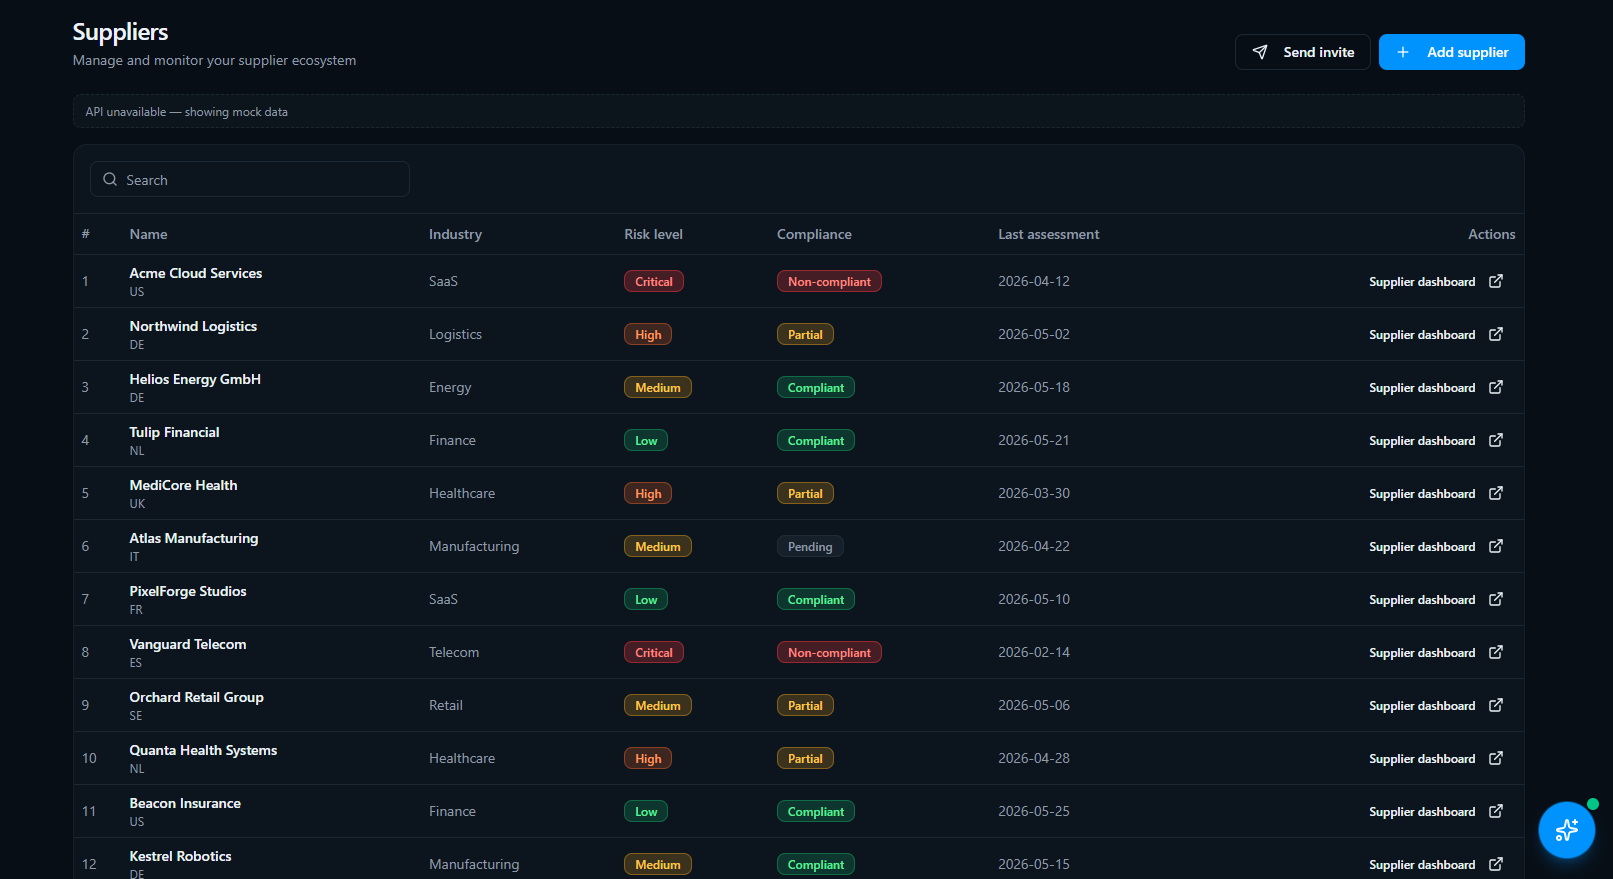Click the Send invite button
Viewport: 1613px width, 879px height.
coord(1303,52)
